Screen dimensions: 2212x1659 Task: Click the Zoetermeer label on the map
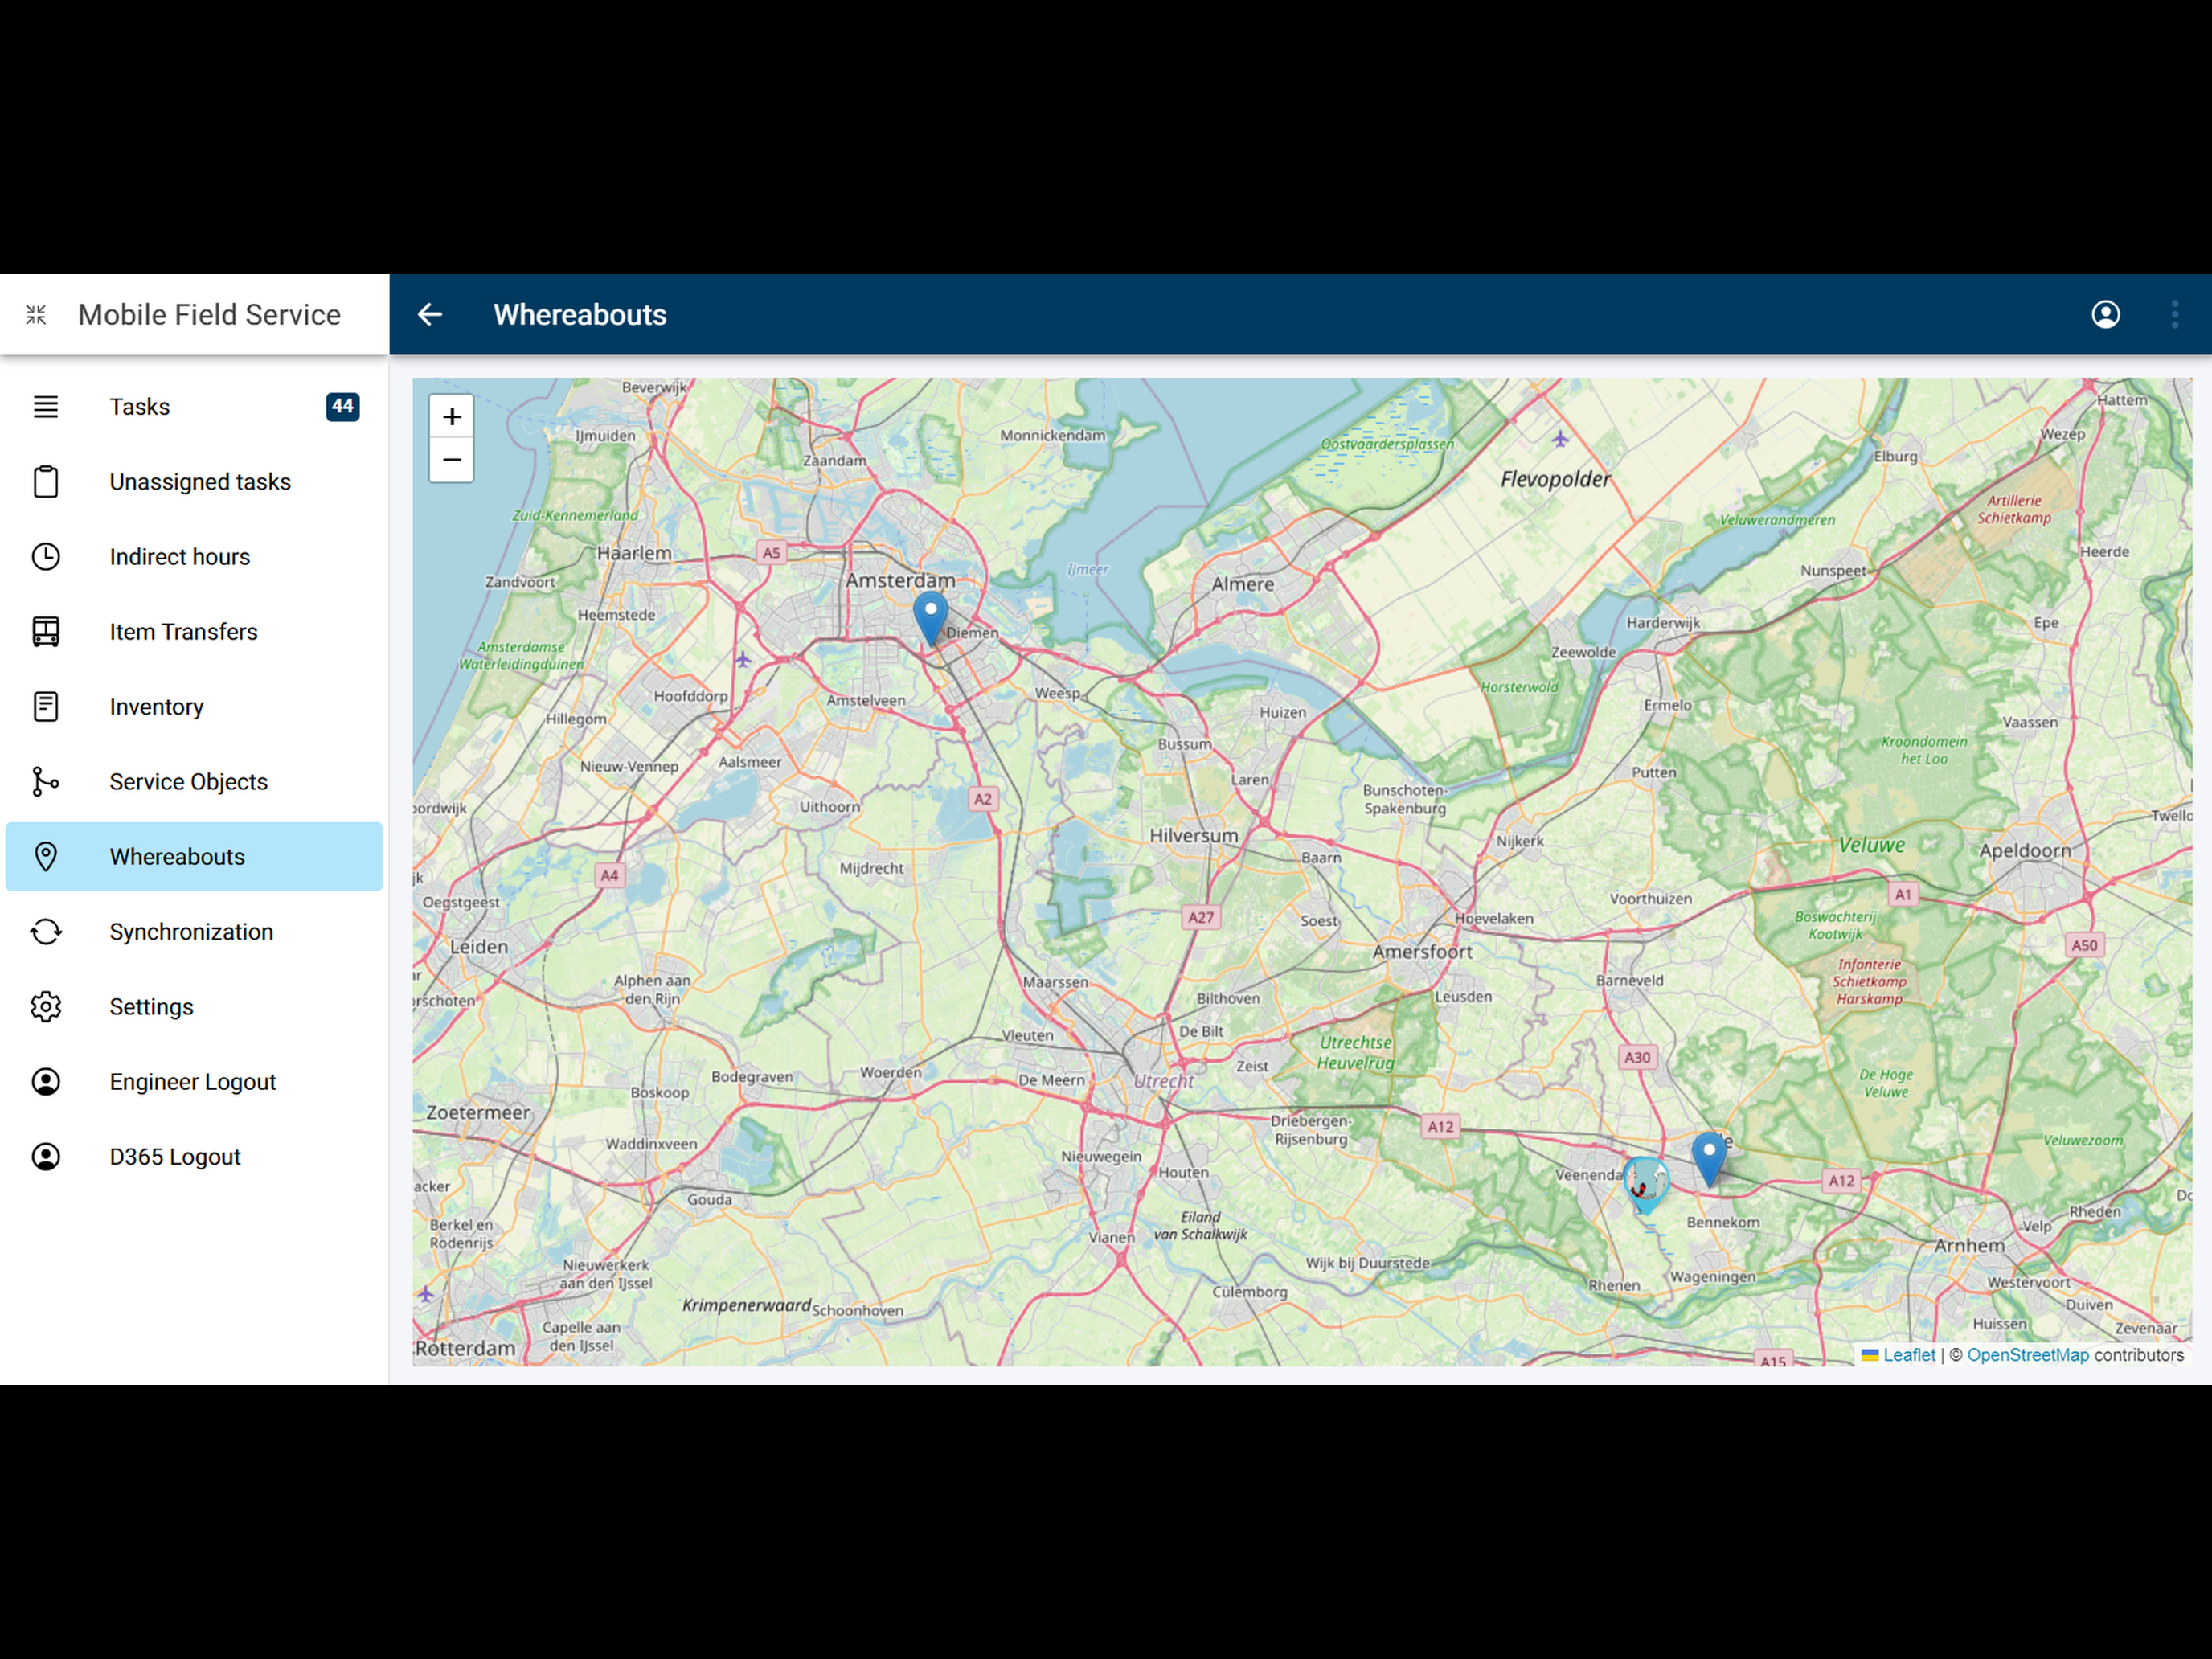point(479,1112)
